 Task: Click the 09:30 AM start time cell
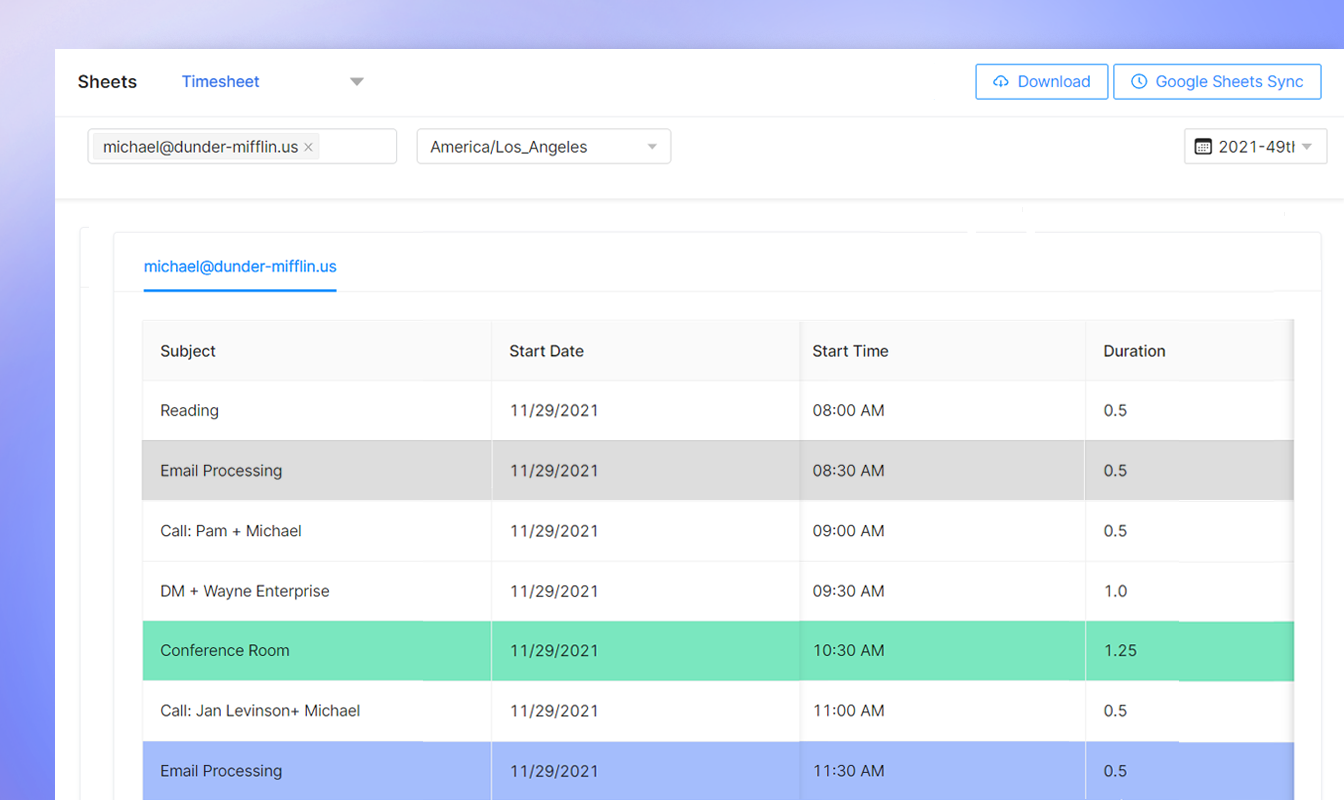tap(943, 591)
